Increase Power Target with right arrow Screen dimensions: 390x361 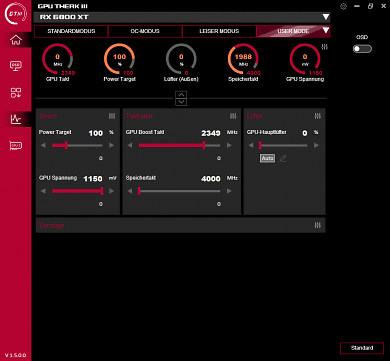click(x=111, y=145)
